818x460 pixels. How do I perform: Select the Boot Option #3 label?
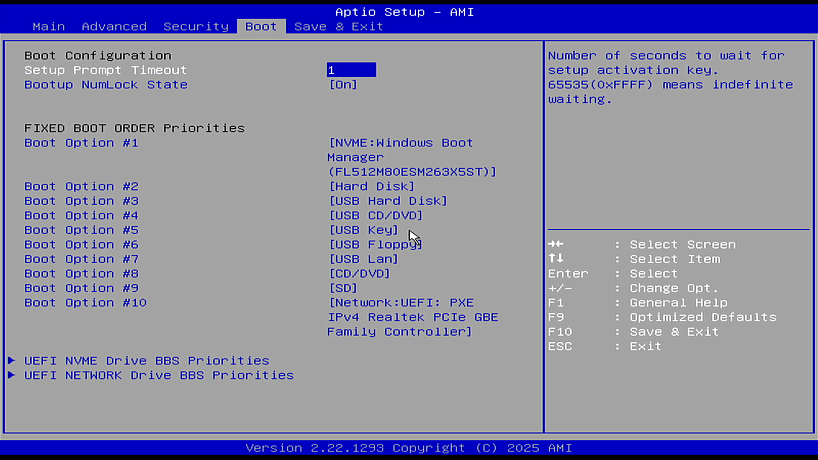coord(81,201)
